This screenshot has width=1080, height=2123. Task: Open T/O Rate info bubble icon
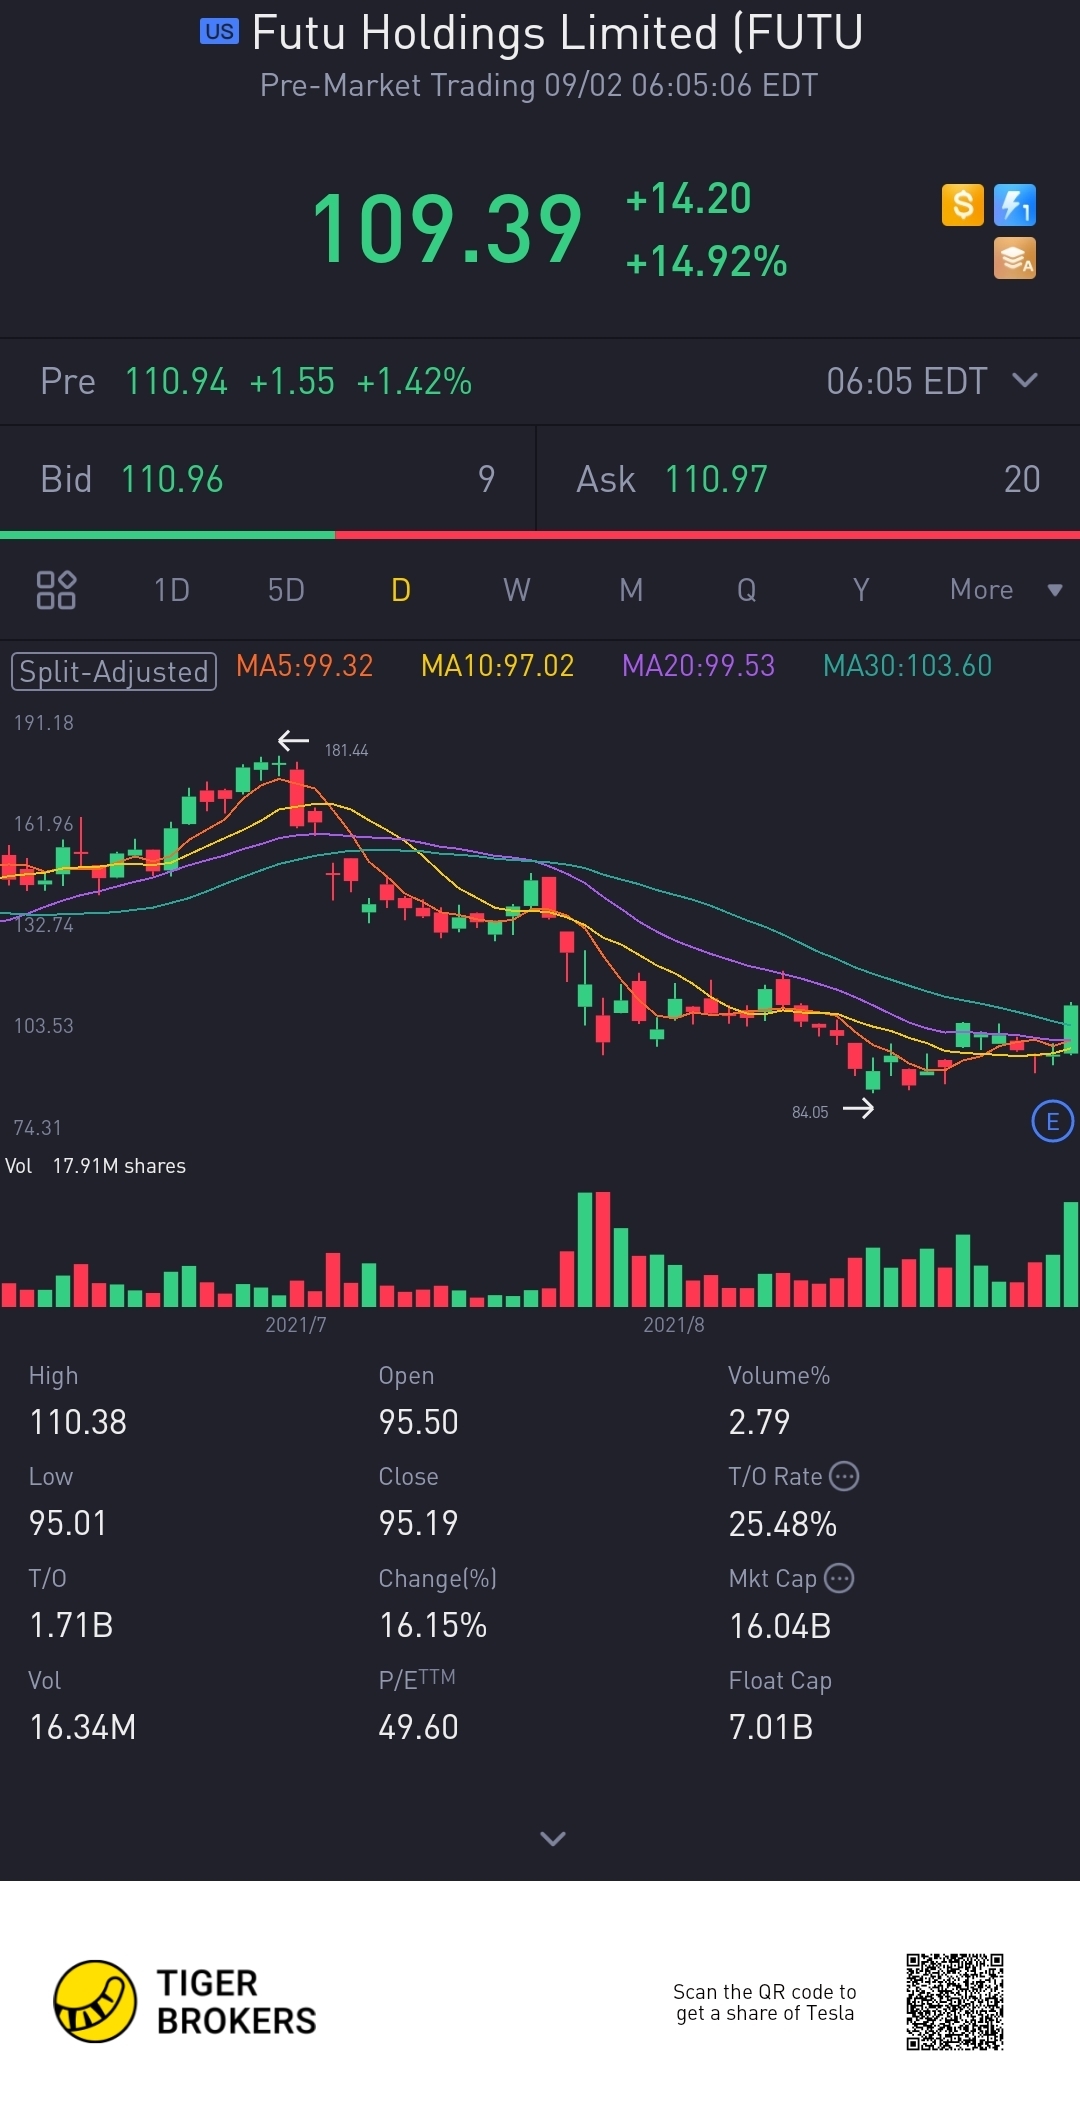pos(845,1476)
